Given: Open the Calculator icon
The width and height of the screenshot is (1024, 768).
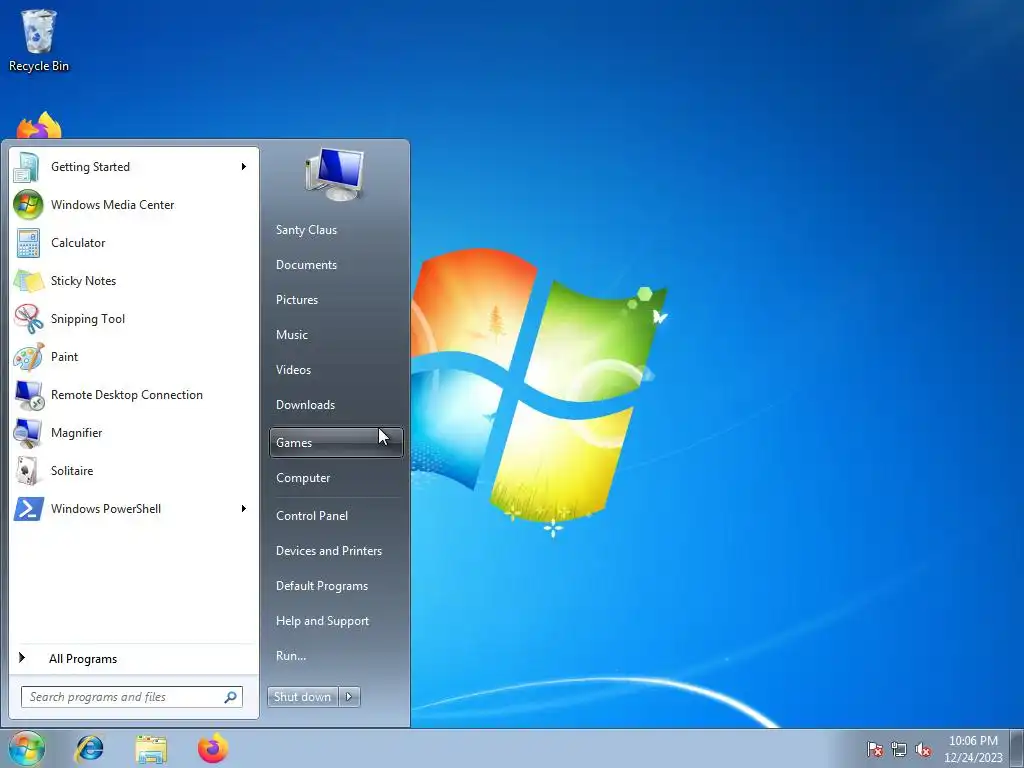Looking at the screenshot, I should pos(28,243).
